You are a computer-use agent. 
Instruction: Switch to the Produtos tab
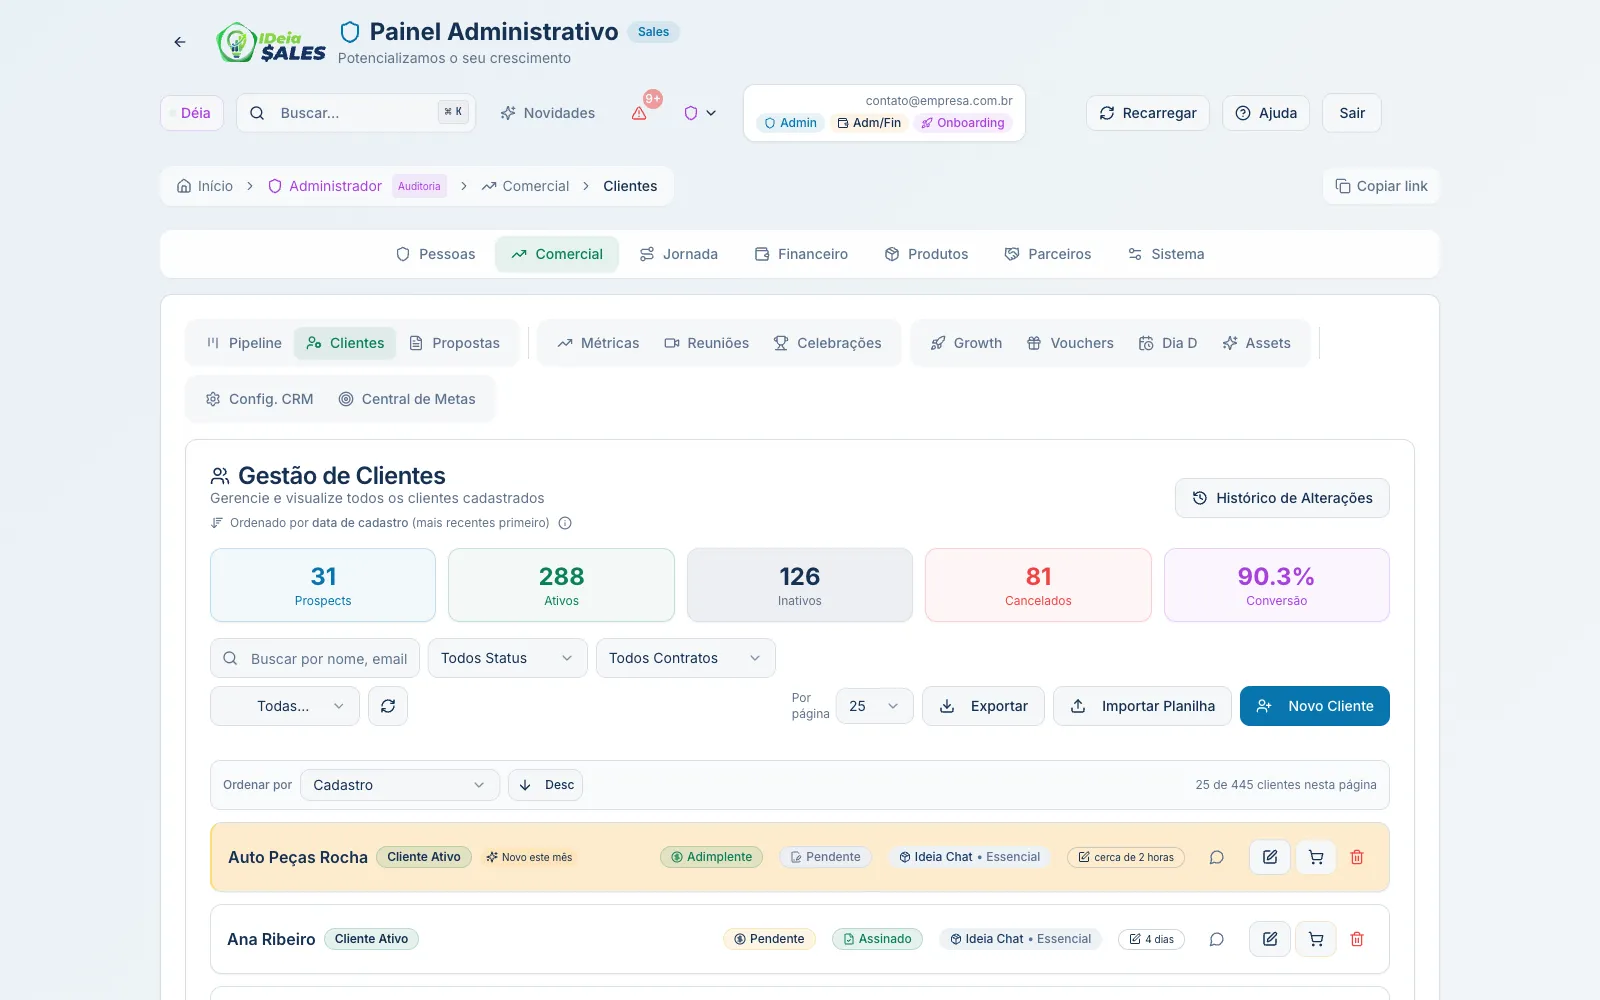926,254
